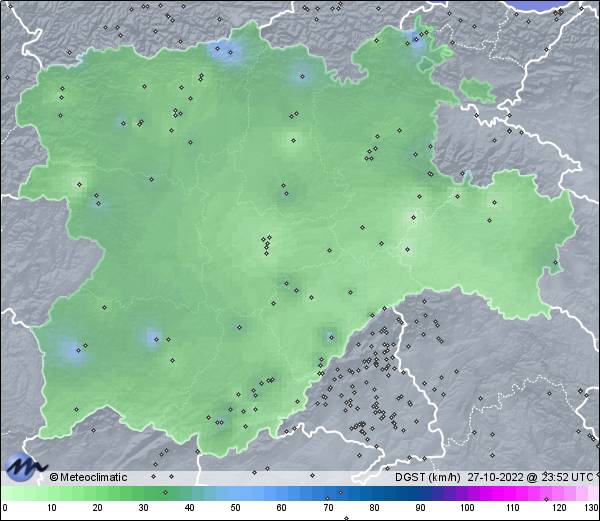Click the 23:52 UTC timestamp

pyautogui.click(x=567, y=477)
